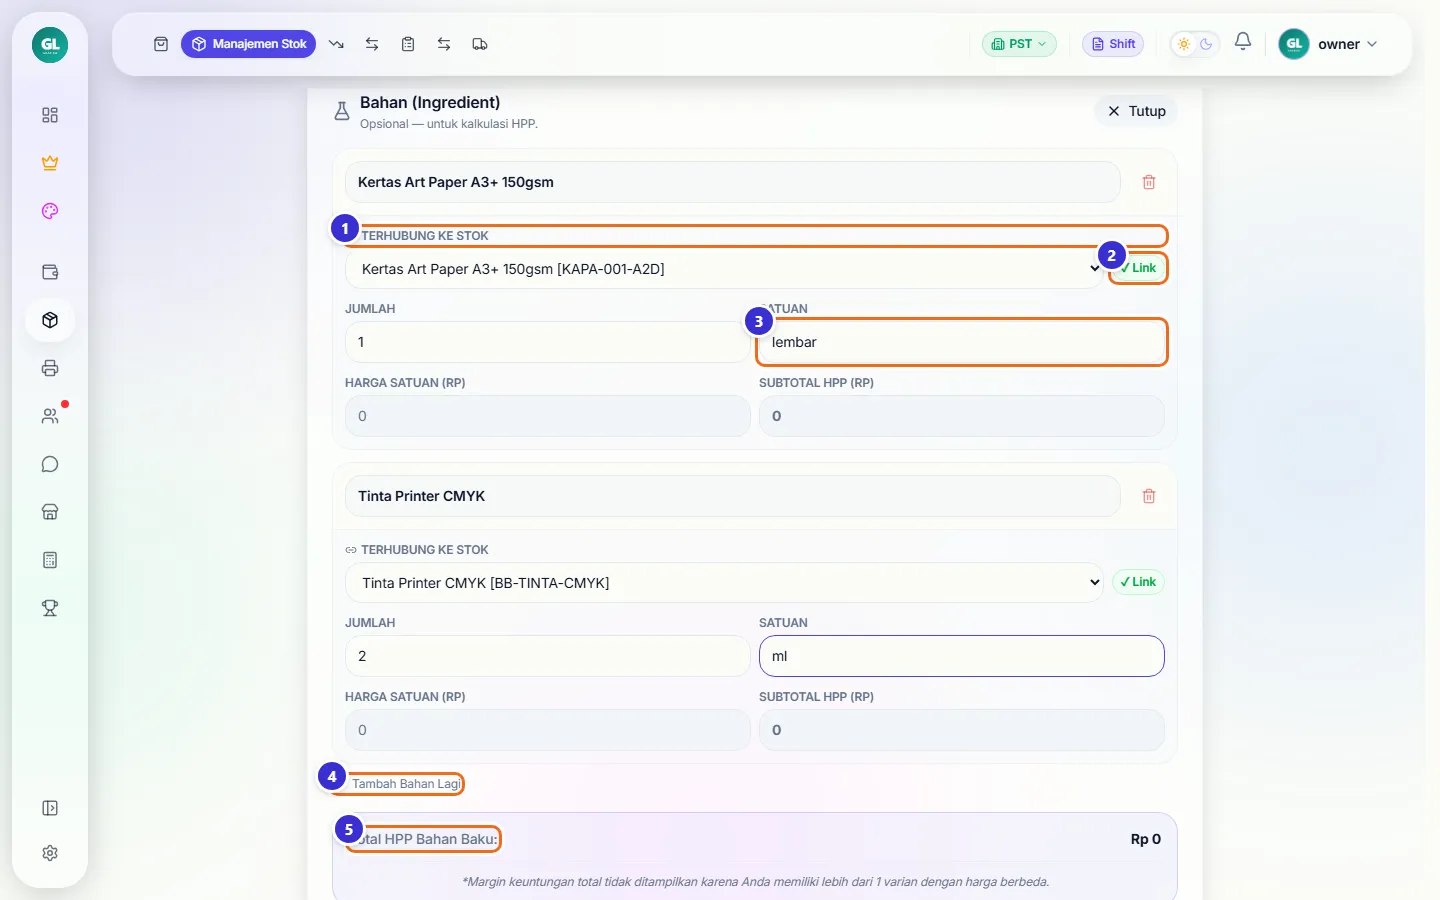This screenshot has width=1440, height=900.
Task: Click the Rp 0 total HPP value
Action: [x=1146, y=839]
